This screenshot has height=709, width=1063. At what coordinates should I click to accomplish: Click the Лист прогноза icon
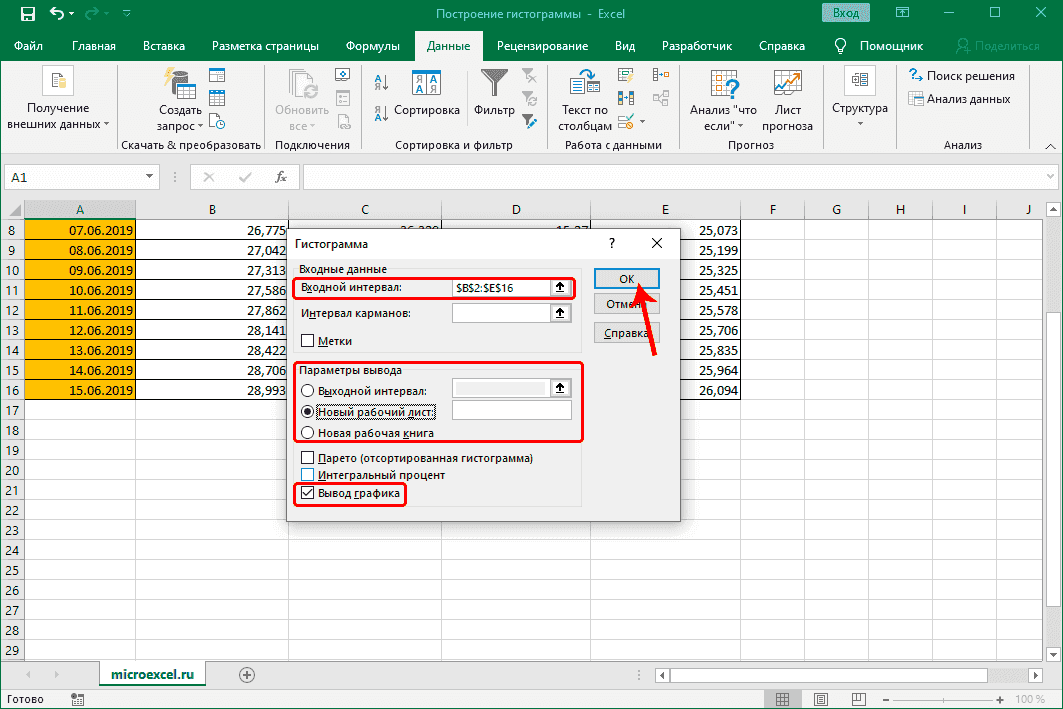tap(787, 95)
